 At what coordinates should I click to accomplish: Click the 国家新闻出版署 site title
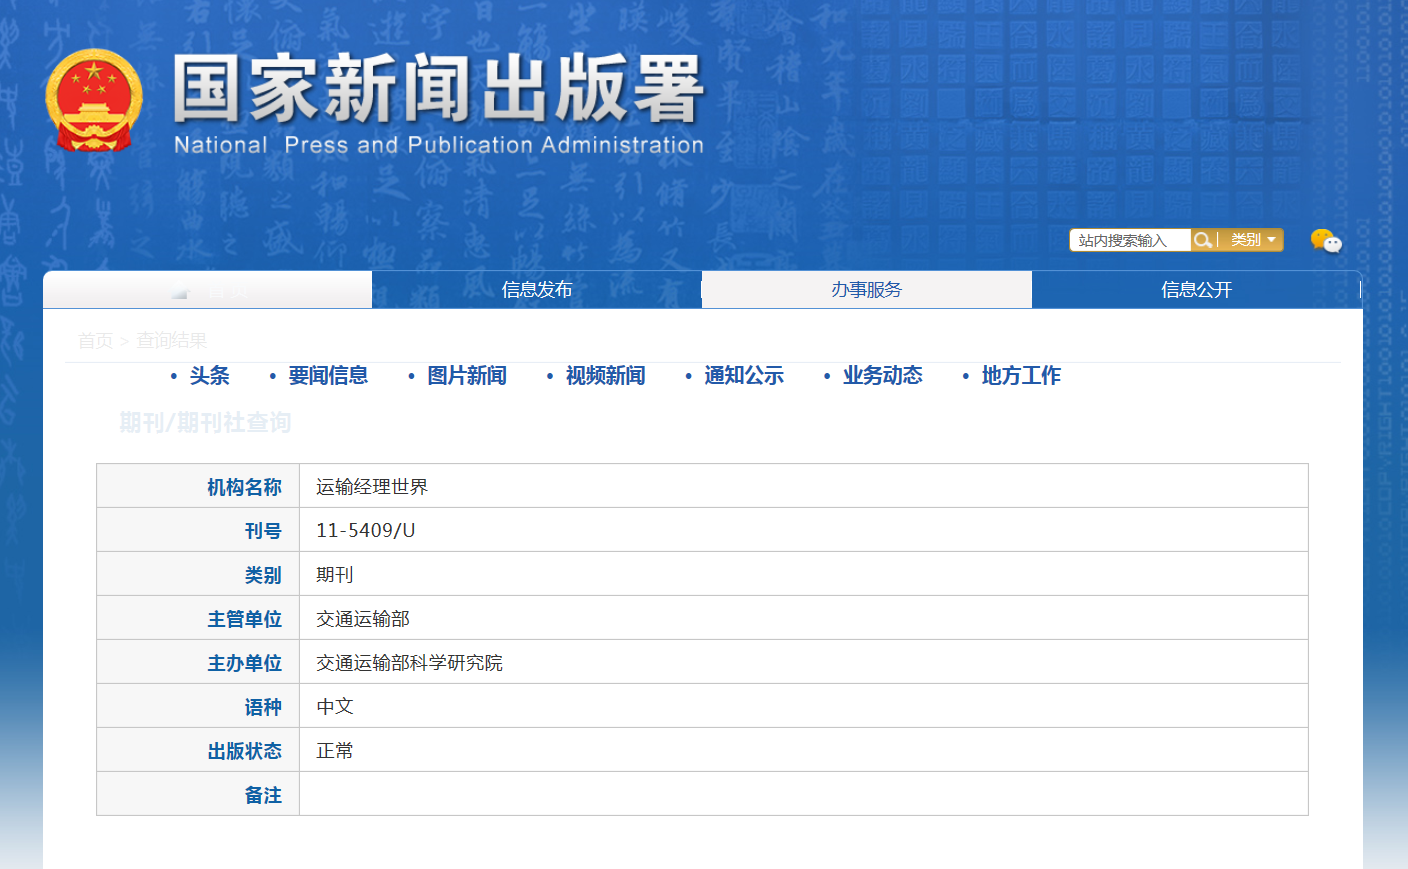pos(438,90)
